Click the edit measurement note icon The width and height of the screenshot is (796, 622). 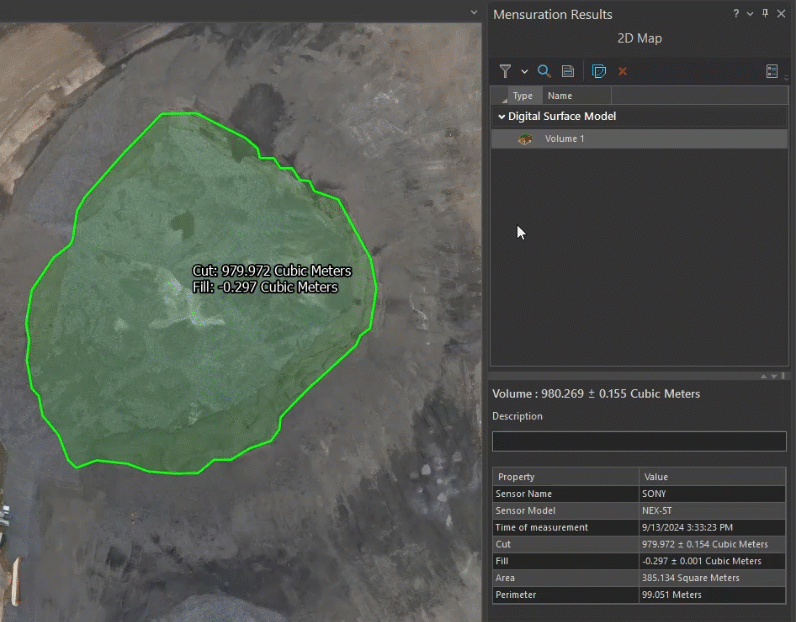click(599, 71)
